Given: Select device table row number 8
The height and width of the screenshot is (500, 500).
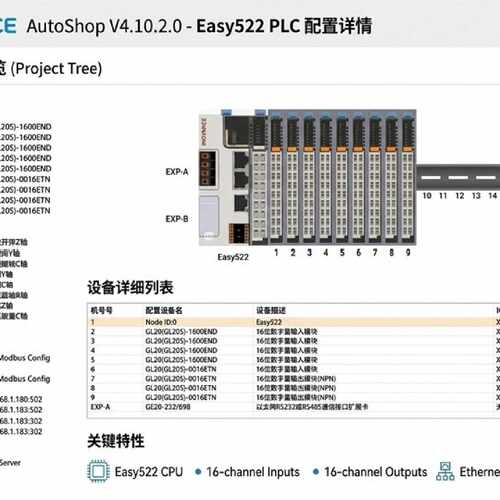Looking at the screenshot, I should (293, 388).
